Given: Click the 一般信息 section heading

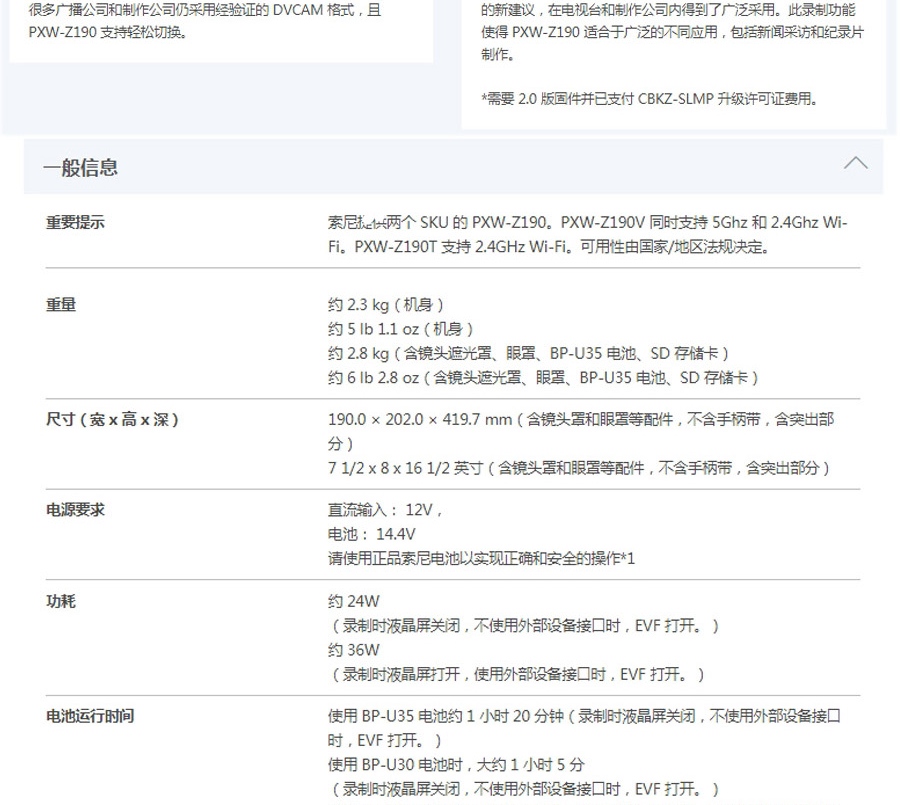Looking at the screenshot, I should [80, 168].
